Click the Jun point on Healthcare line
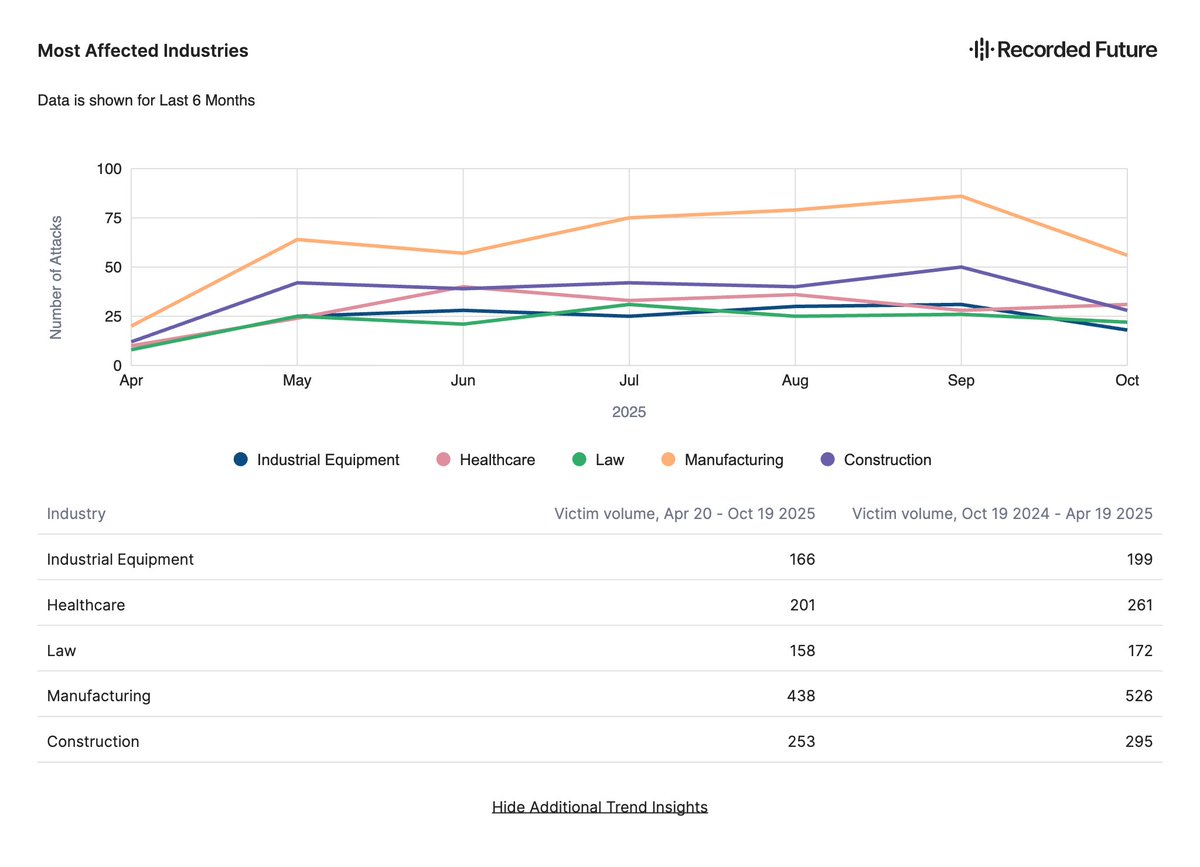Screen dimensions: 1200x867 (463, 287)
